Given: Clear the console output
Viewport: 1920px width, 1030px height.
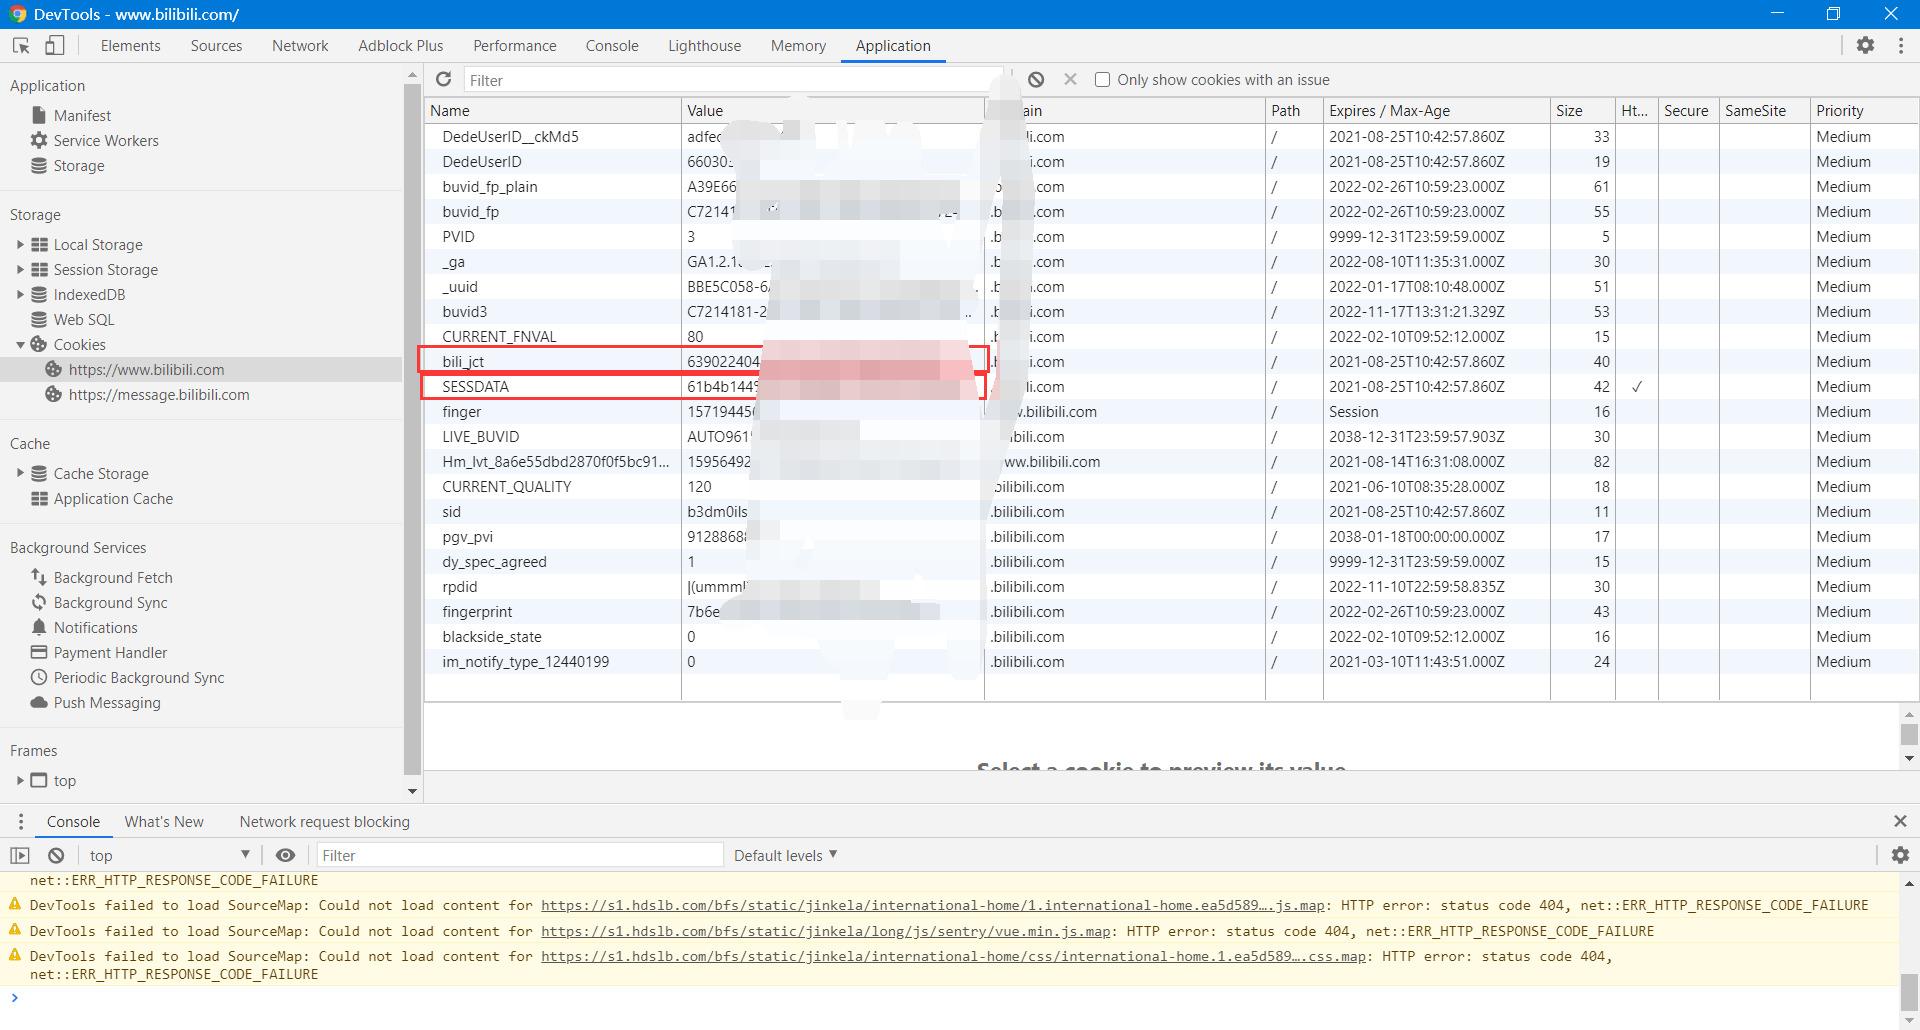Looking at the screenshot, I should [x=56, y=855].
